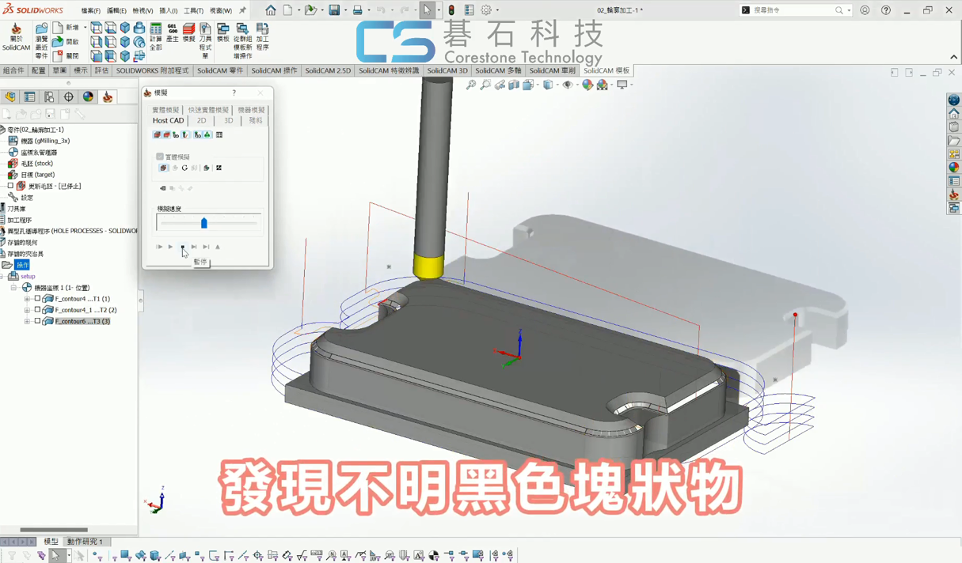Click the simulation speed slider handle
Screen dimensions: 962x563
tap(204, 223)
